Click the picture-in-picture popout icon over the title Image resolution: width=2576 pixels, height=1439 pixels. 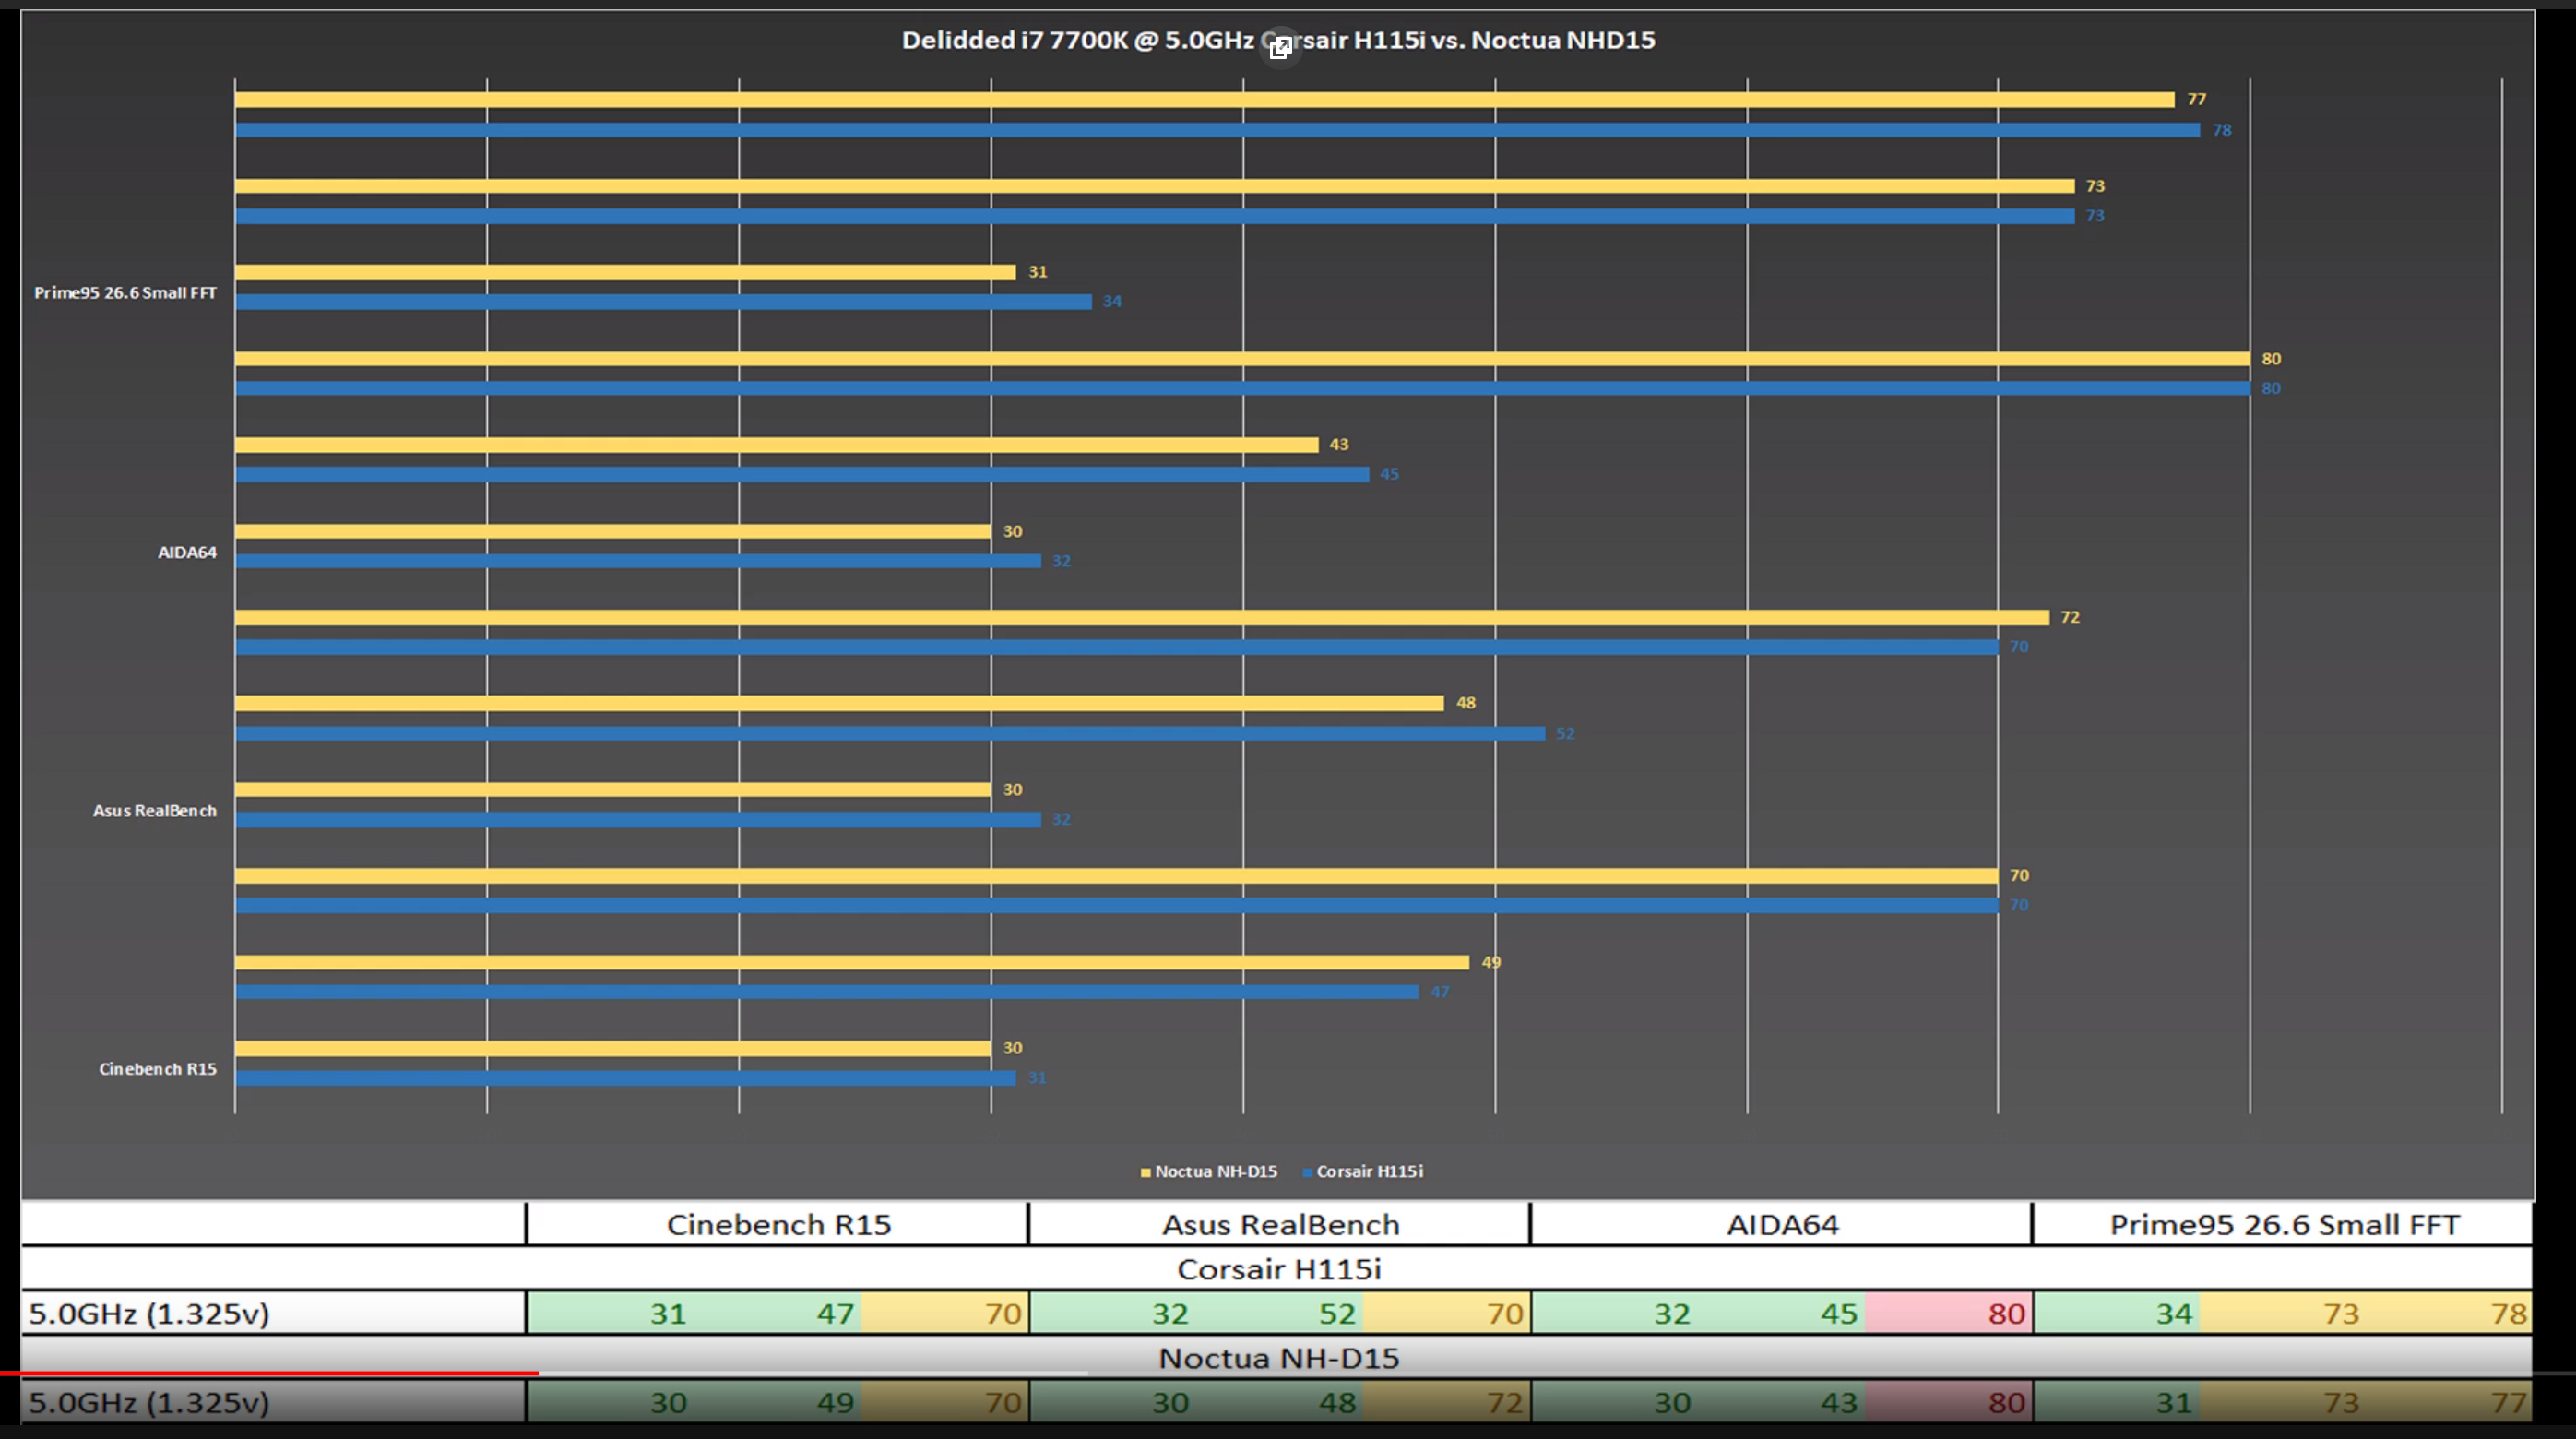(x=1280, y=47)
